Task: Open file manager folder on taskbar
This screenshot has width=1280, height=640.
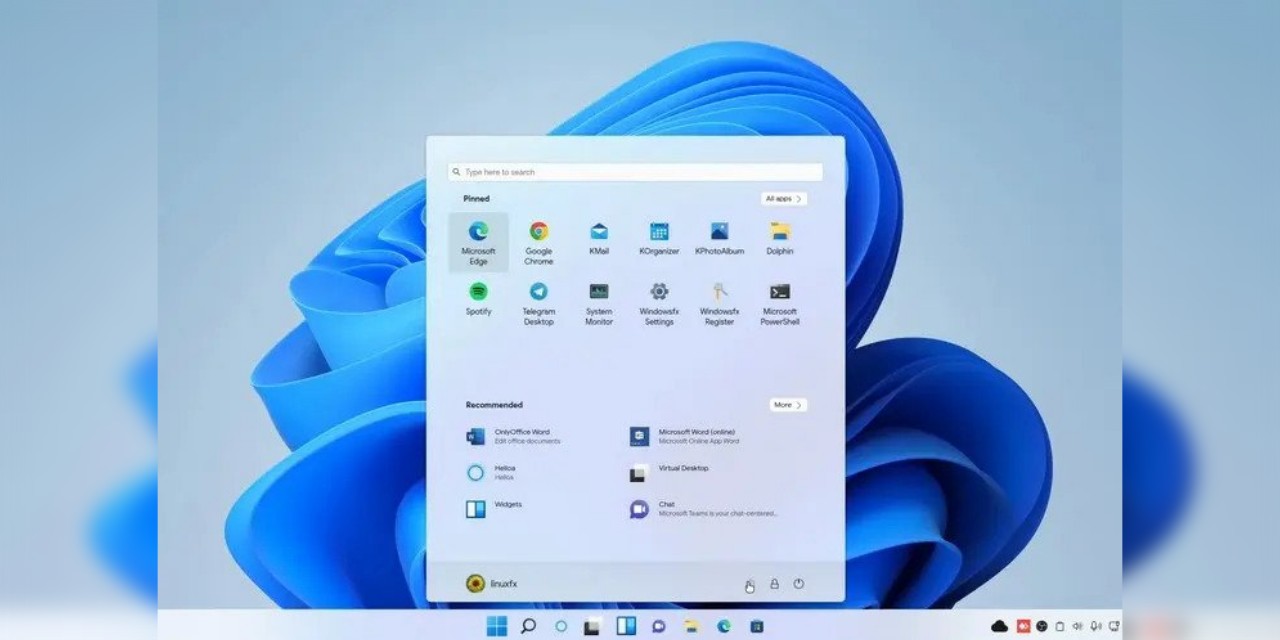Action: (691, 627)
